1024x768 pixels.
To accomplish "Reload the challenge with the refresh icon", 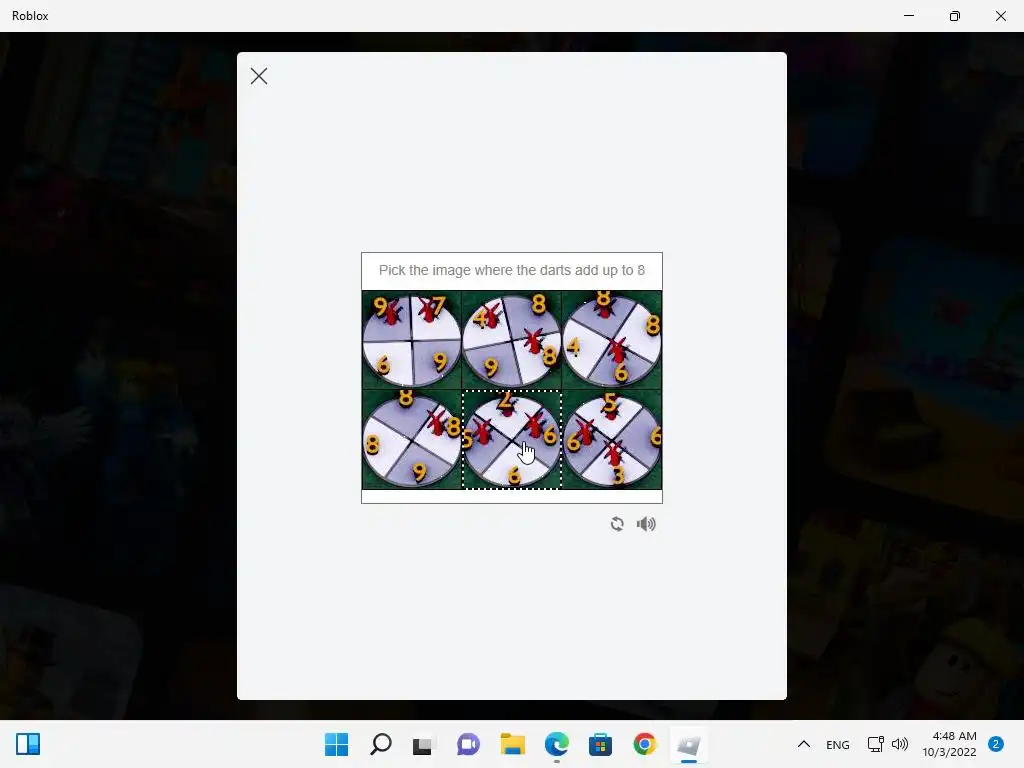I will pyautogui.click(x=617, y=524).
